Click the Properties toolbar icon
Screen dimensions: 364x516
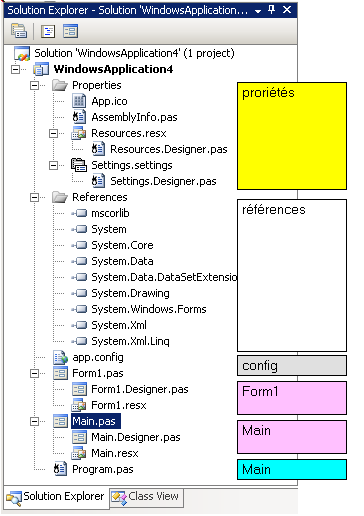19,31
